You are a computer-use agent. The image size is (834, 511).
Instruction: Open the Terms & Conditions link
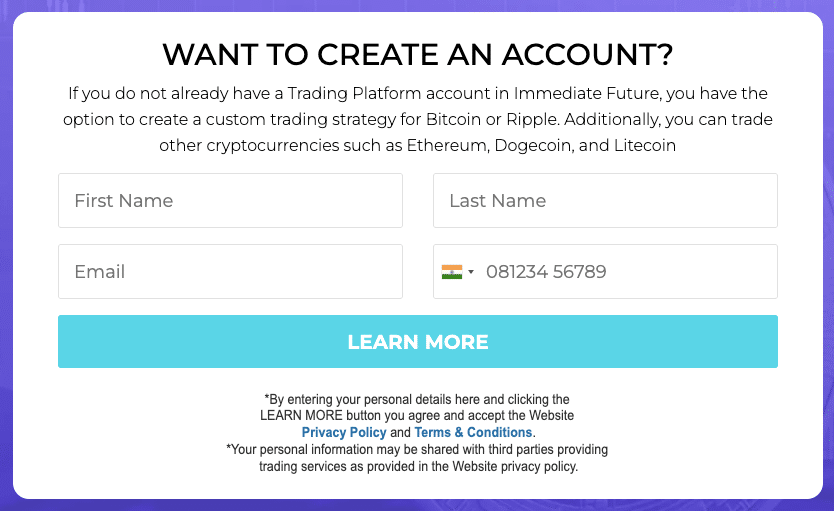(x=473, y=432)
